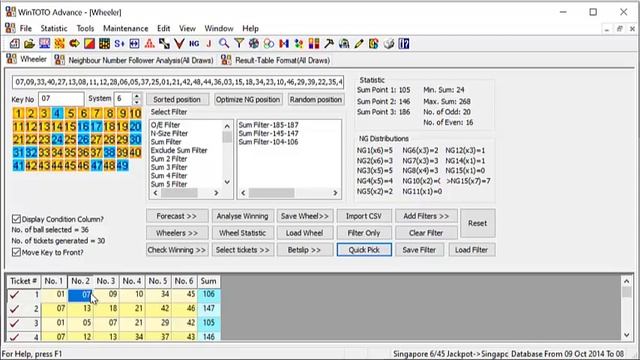Click the orange puzzle pattern toolbar icon
Image resolution: width=640 pixels, height=360 pixels.
coord(59,44)
